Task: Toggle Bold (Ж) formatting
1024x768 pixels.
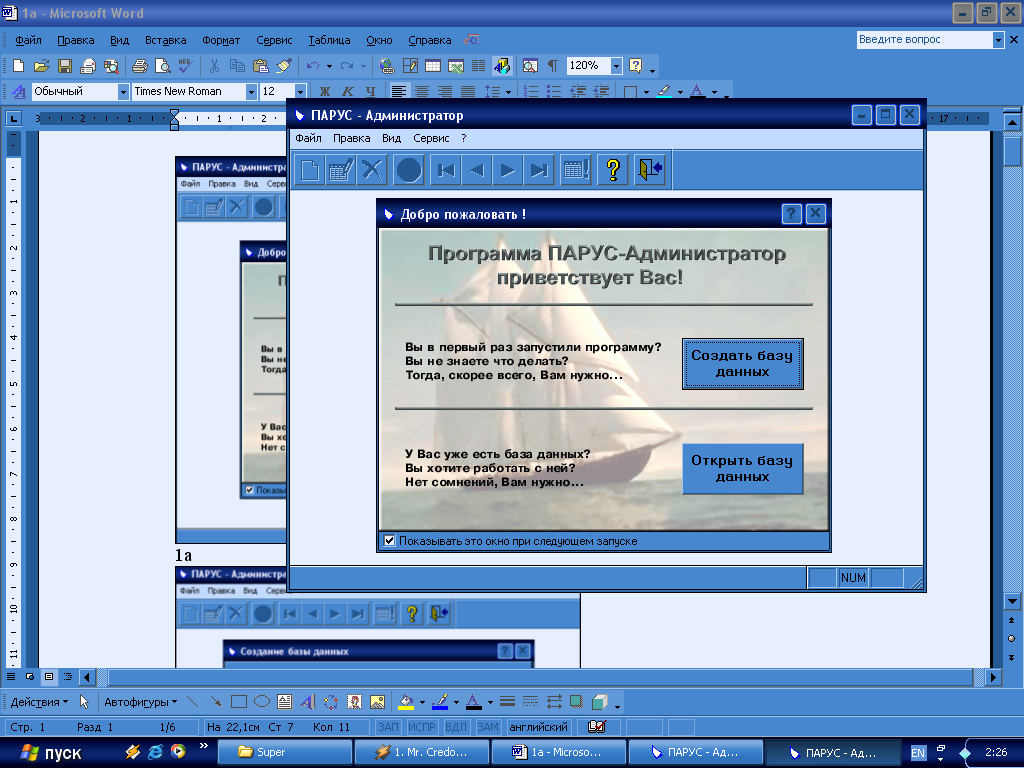Action: click(325, 91)
